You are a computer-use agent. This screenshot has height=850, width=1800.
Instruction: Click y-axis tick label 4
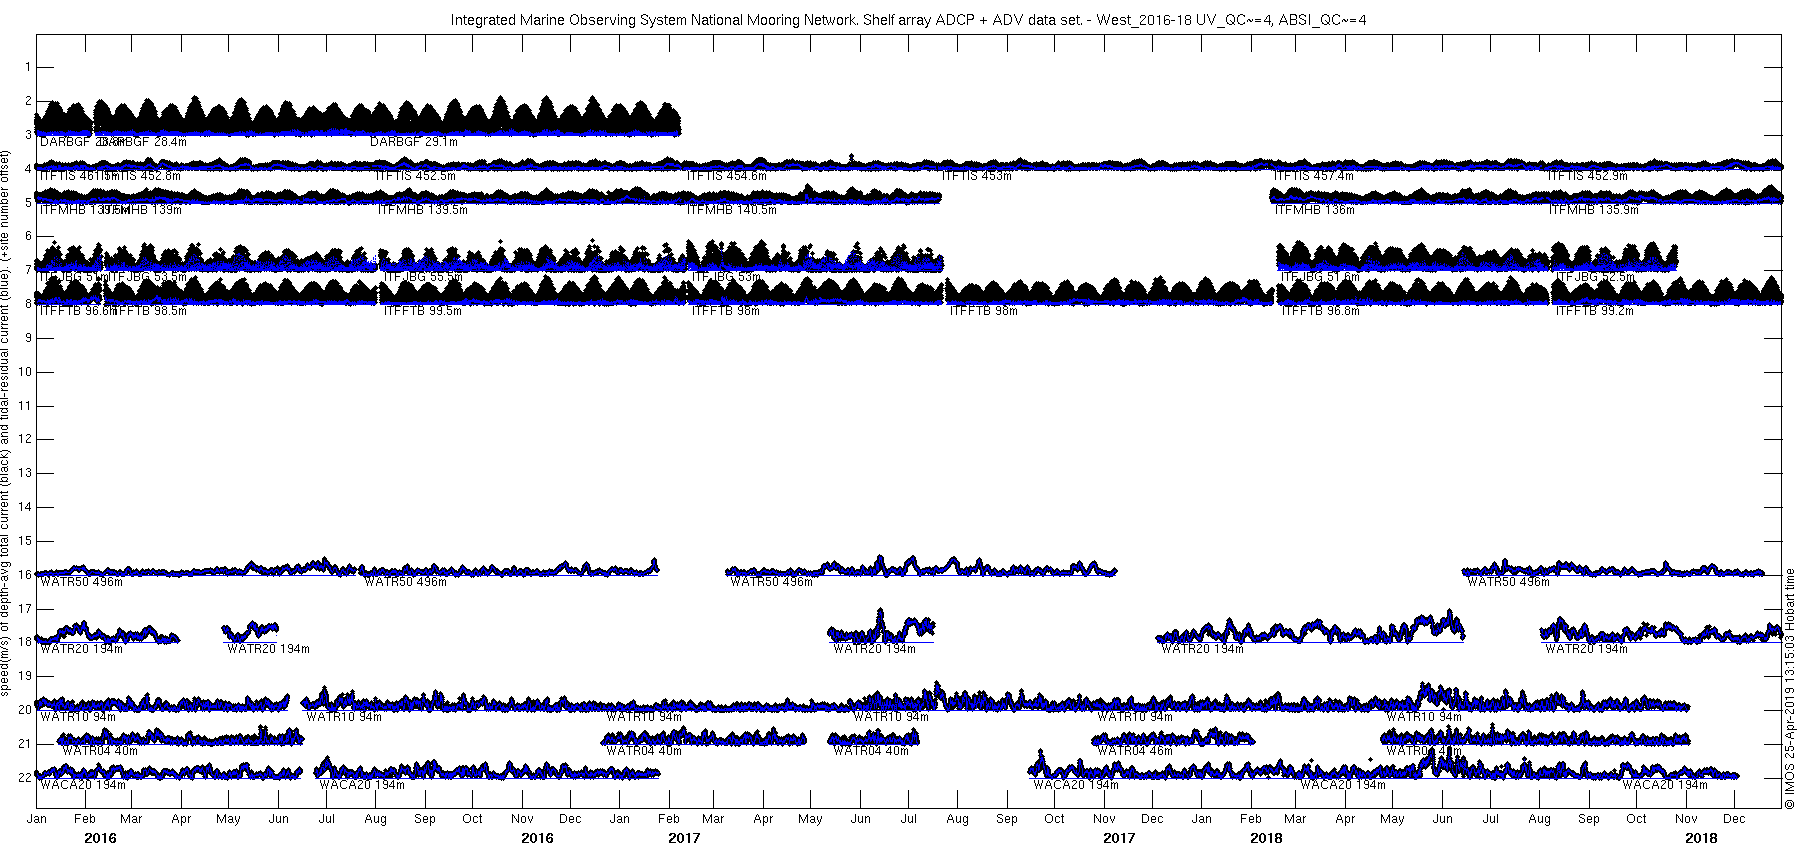point(28,169)
